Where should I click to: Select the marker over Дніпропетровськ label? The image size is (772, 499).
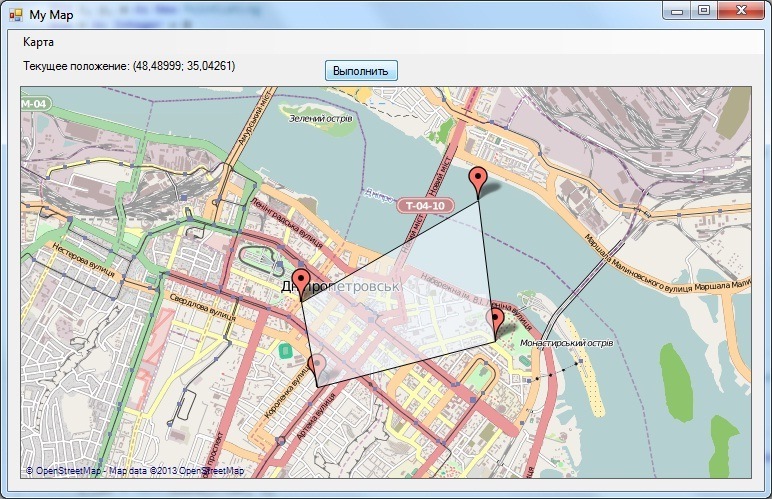pos(301,284)
